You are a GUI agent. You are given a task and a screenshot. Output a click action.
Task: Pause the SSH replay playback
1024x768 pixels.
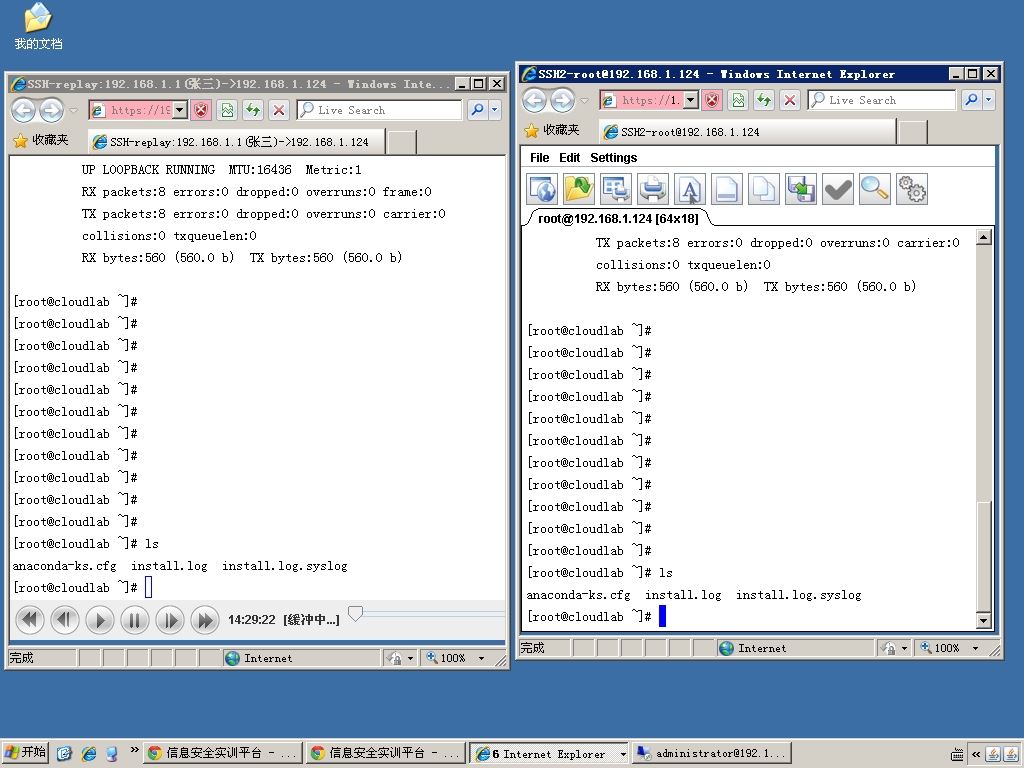point(135,620)
